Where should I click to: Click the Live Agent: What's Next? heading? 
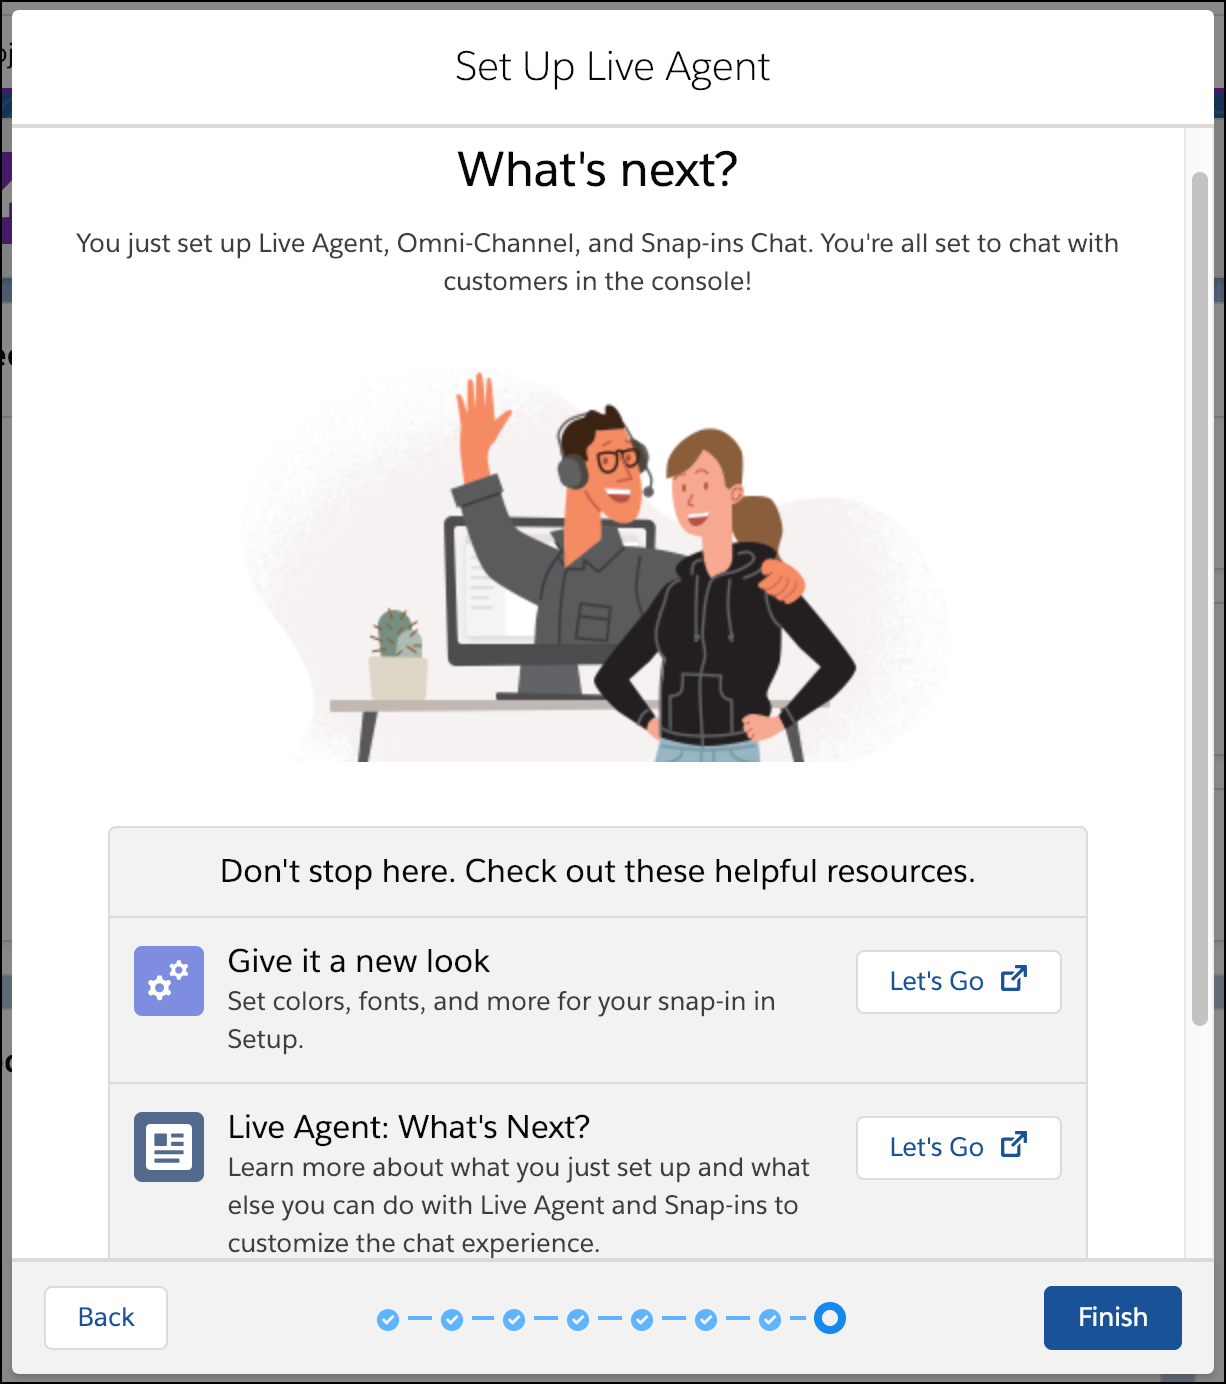click(408, 1127)
